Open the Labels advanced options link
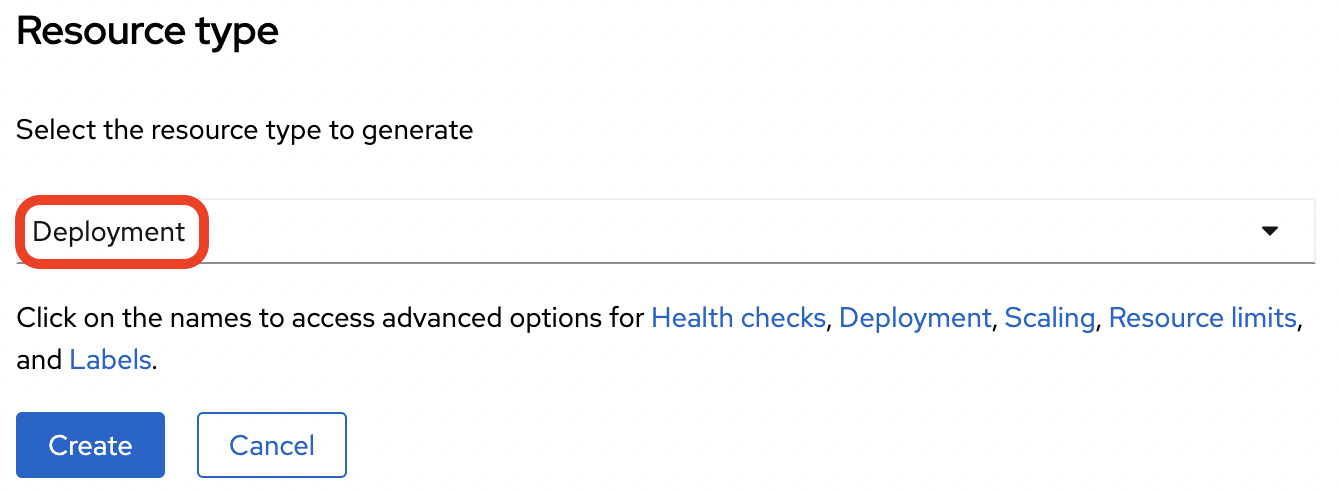Image resolution: width=1338 pixels, height=492 pixels. [110, 360]
